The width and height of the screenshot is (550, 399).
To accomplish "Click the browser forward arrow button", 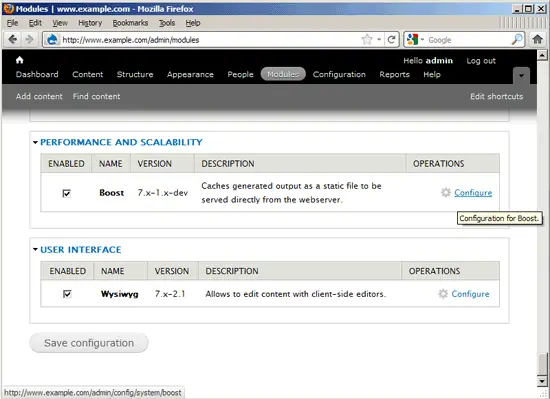I will pyautogui.click(x=29, y=39).
